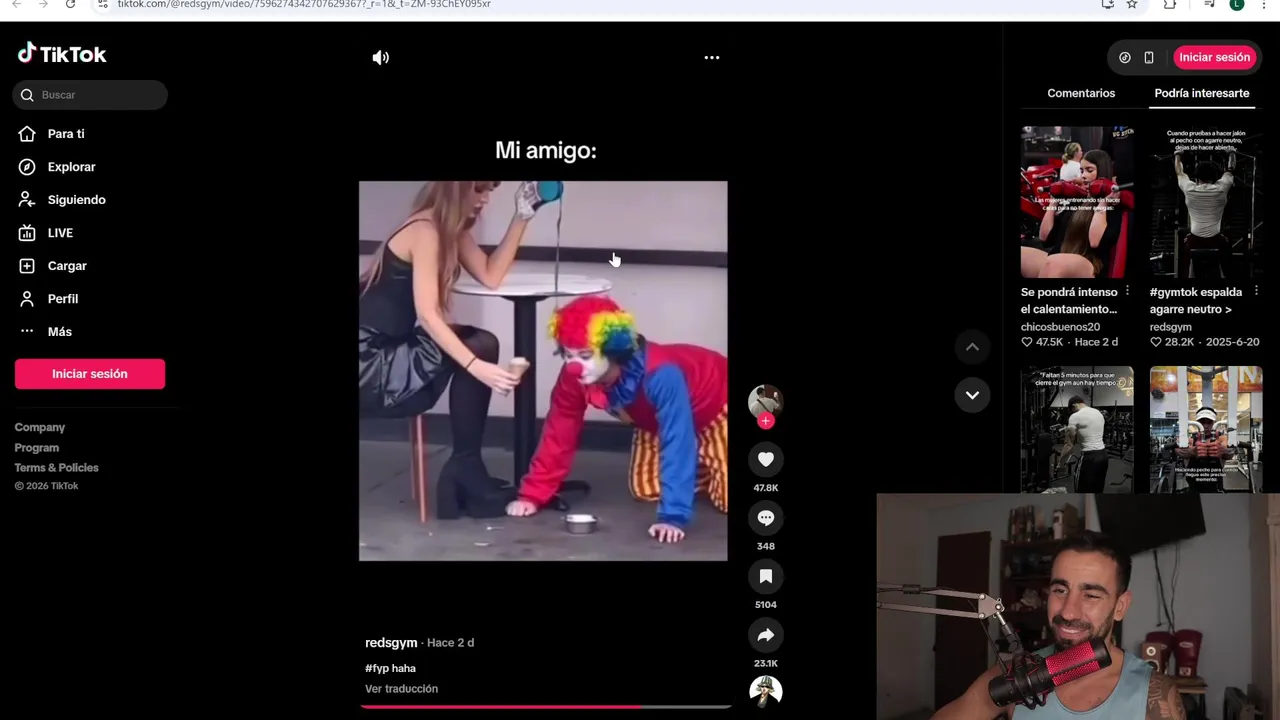Save the video with the bookmark icon
This screenshot has height=720, width=1280.
[x=766, y=576]
